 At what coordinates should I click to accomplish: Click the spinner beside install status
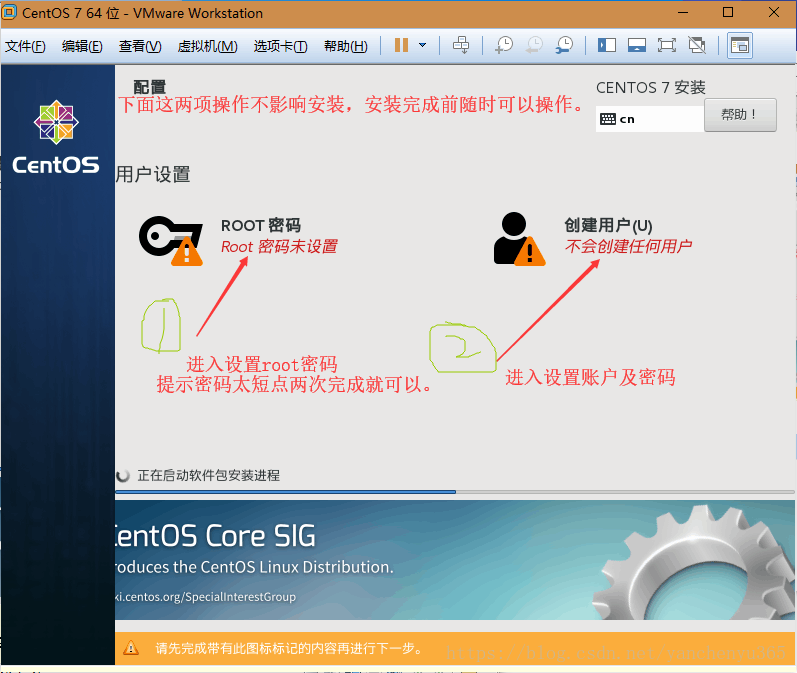pyautogui.click(x=122, y=476)
